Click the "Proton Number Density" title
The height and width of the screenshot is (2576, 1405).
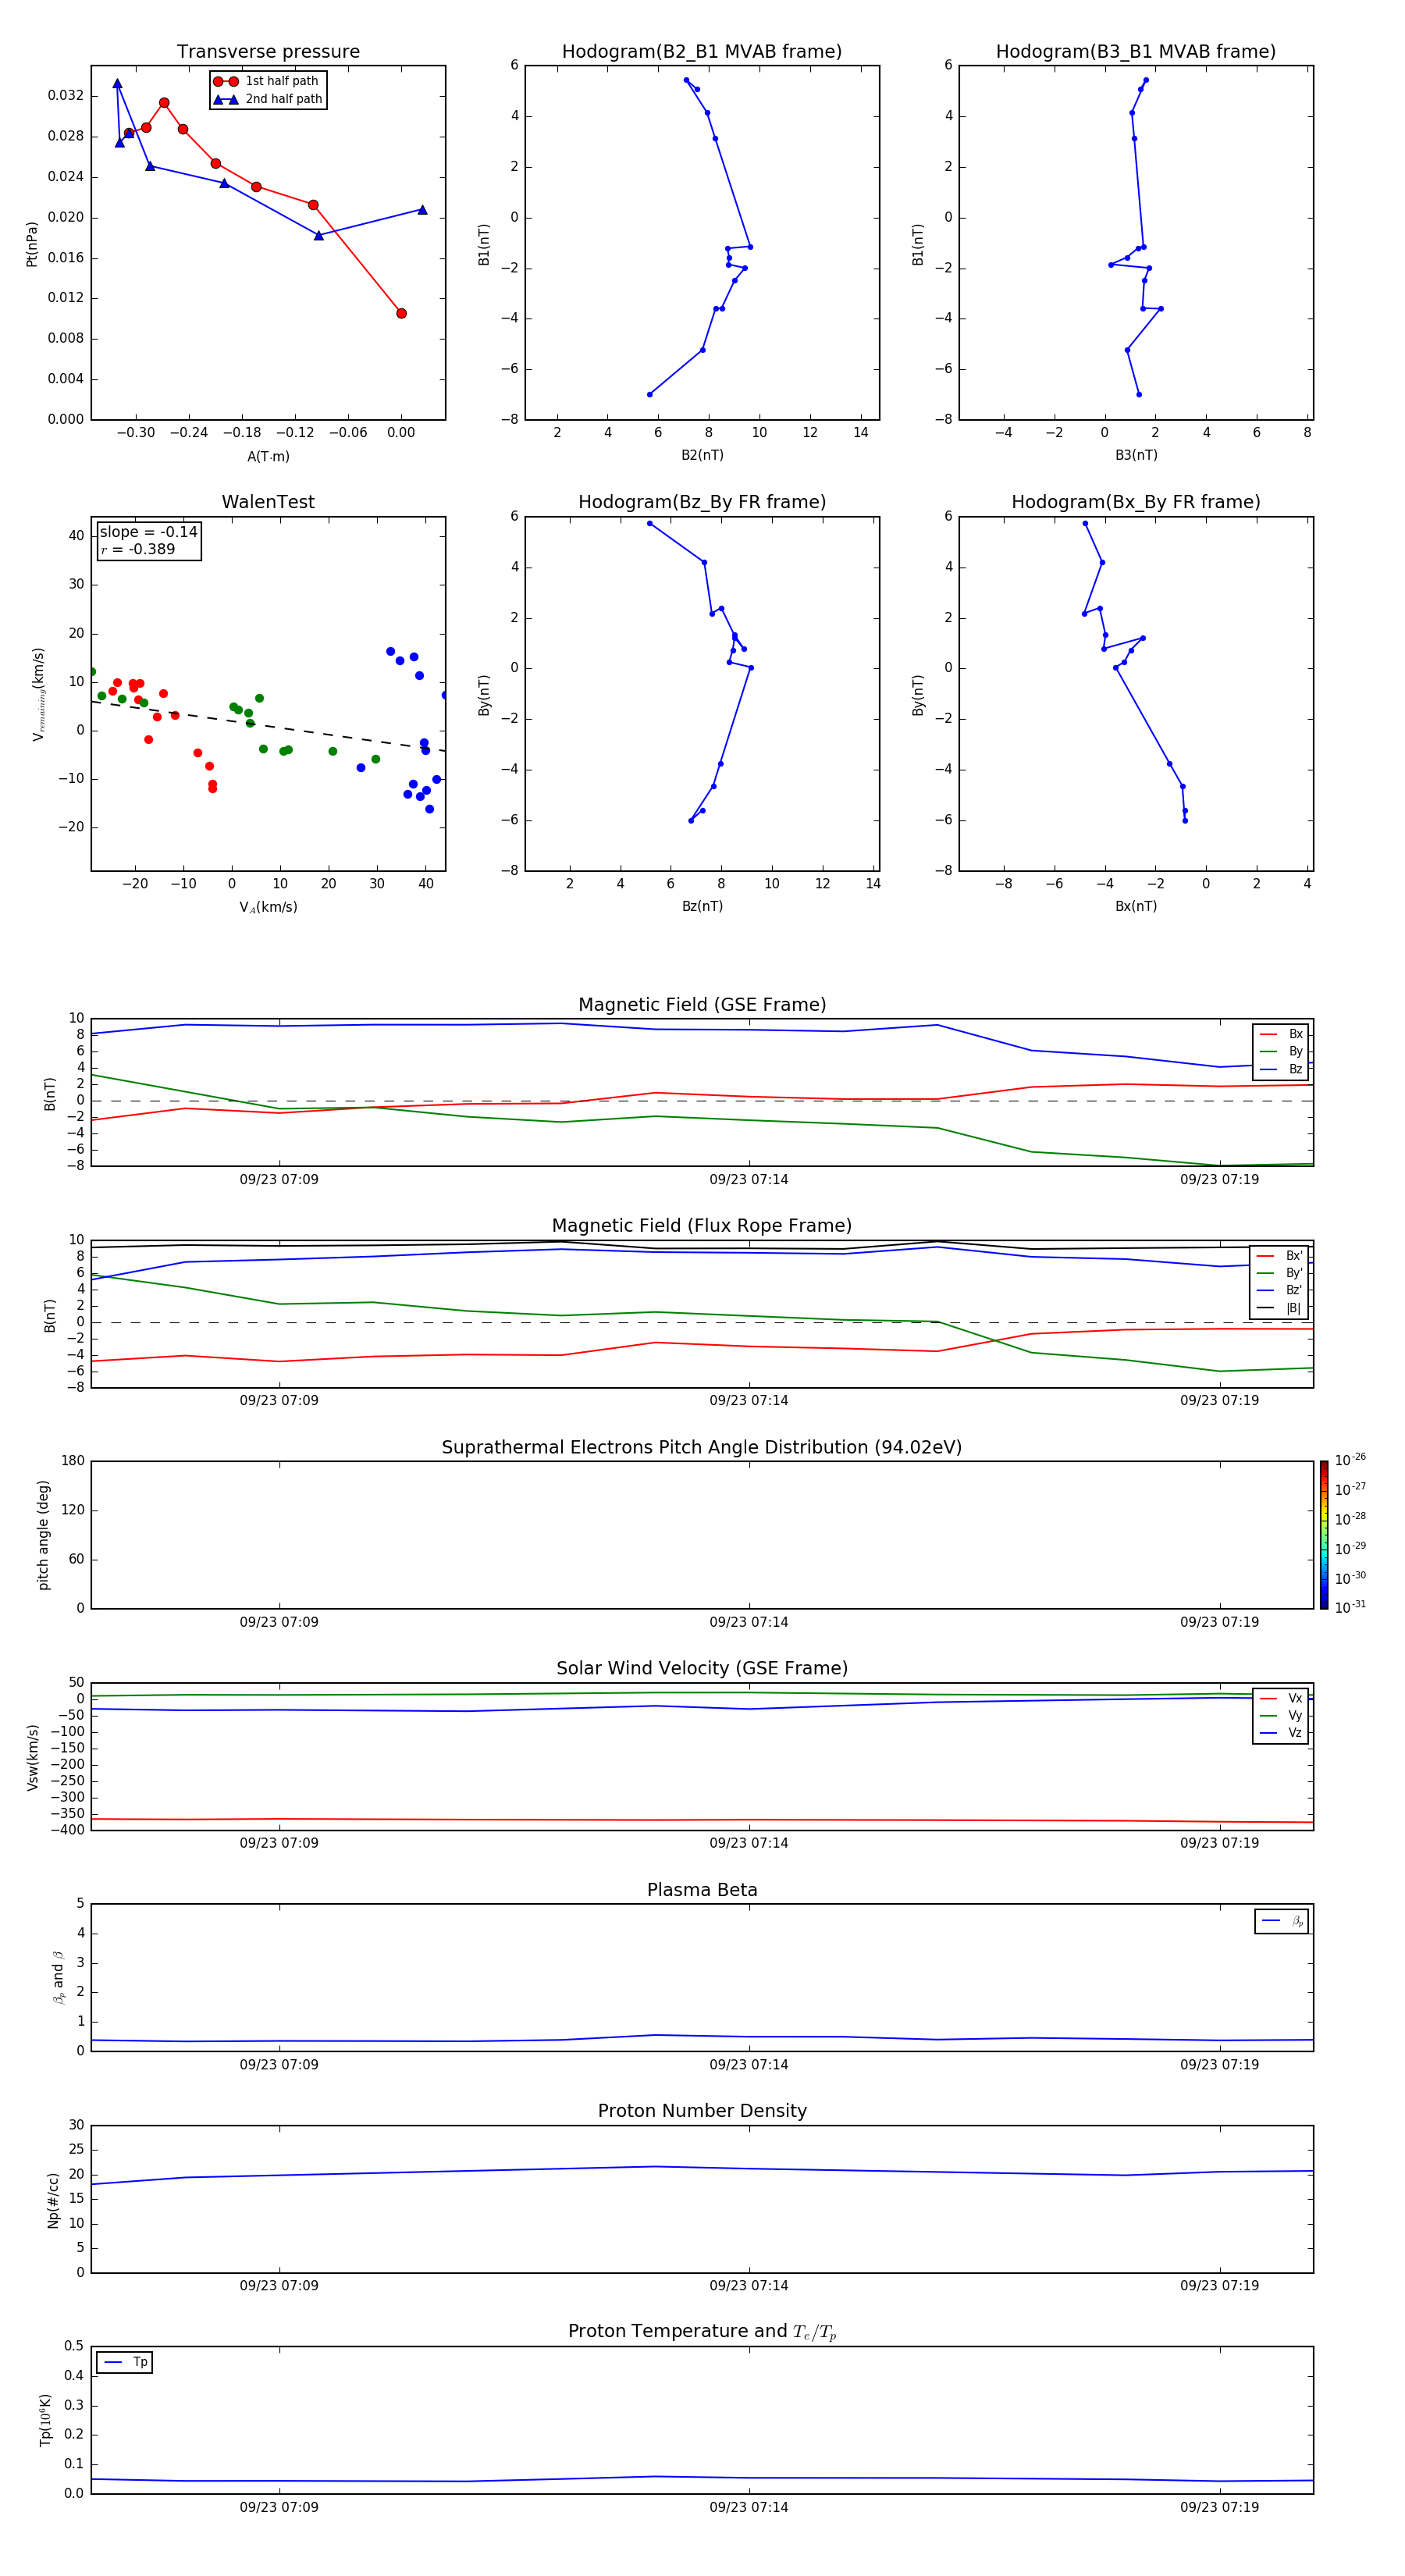[702, 2111]
